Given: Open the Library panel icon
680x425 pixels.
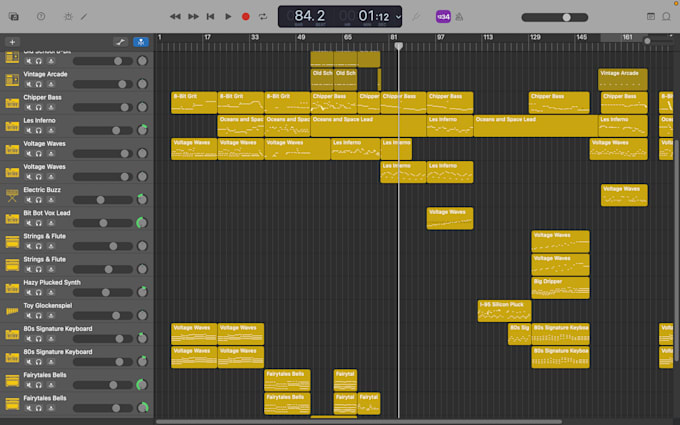Looking at the screenshot, I should pyautogui.click(x=13, y=16).
